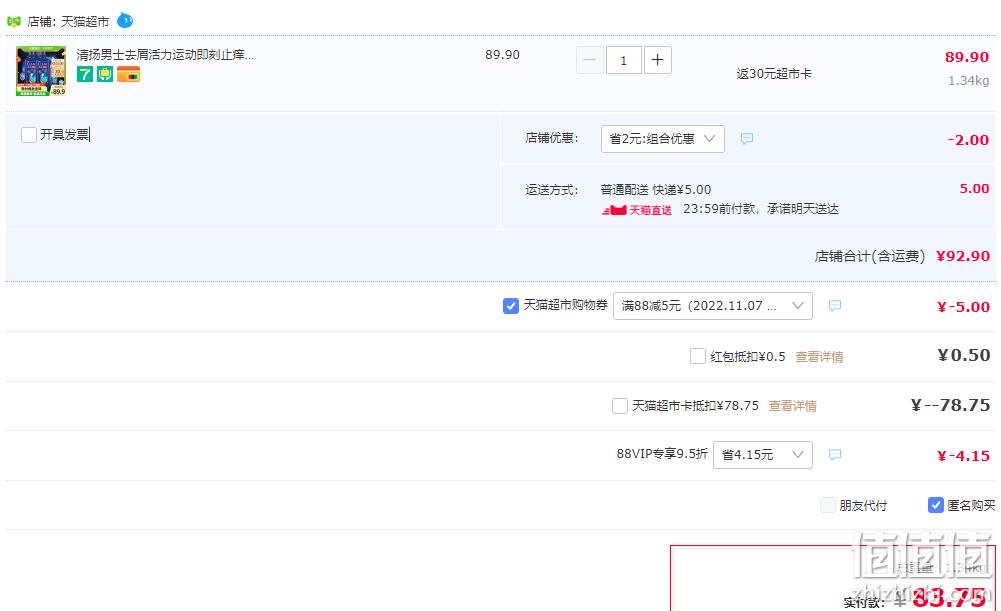
Task: Tick the 朋友代付 checkbox
Action: (828, 505)
